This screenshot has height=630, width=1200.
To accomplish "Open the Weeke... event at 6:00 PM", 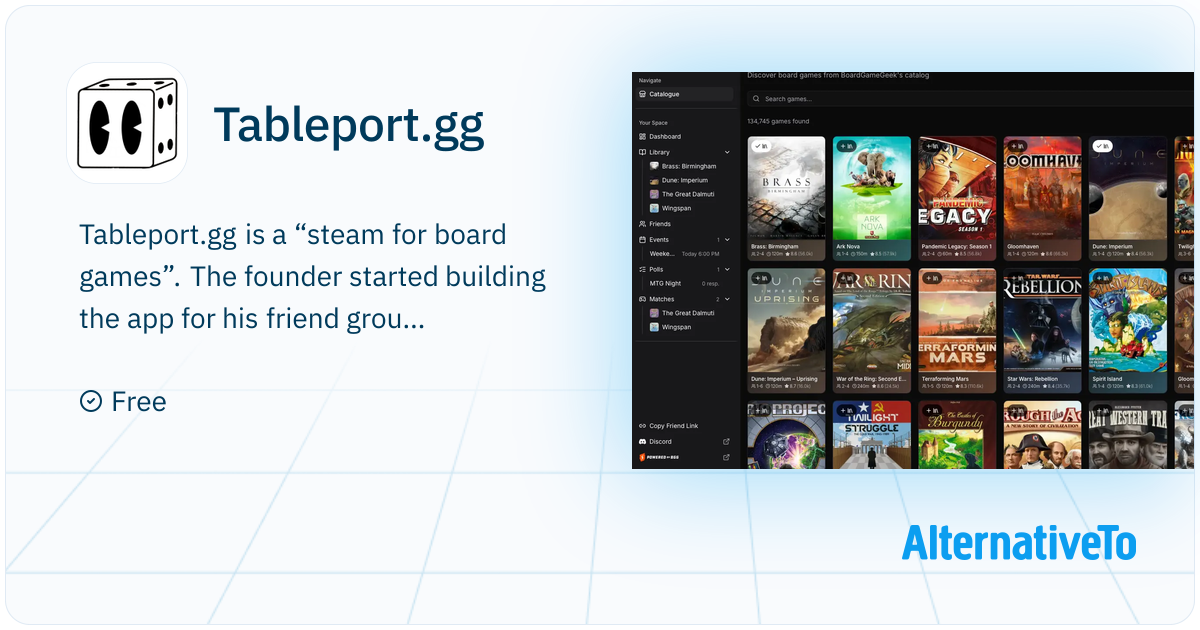I will (684, 254).
